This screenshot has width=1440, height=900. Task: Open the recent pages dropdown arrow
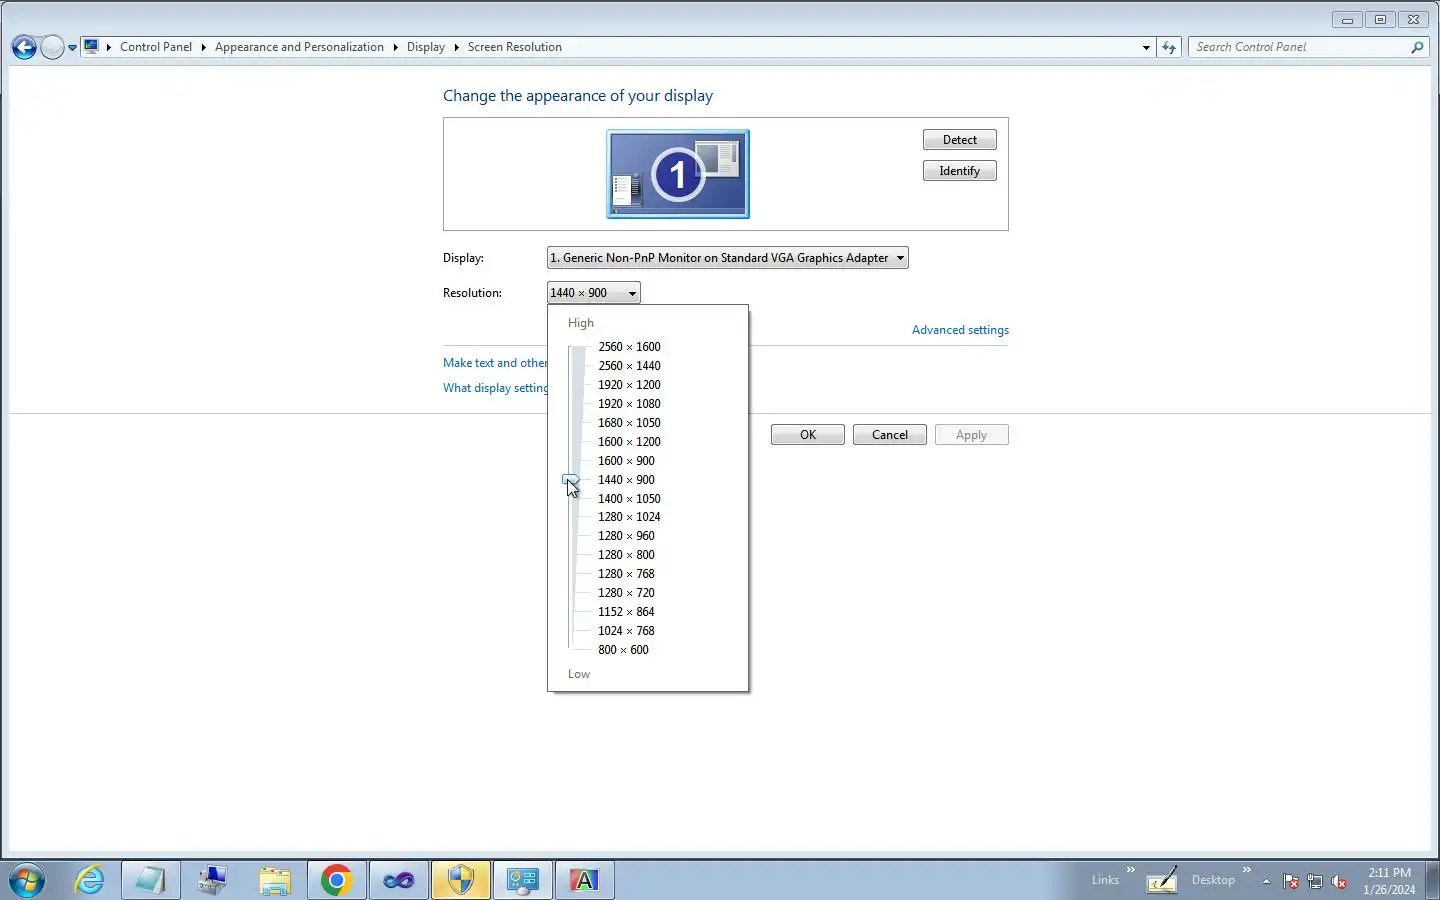pos(72,47)
